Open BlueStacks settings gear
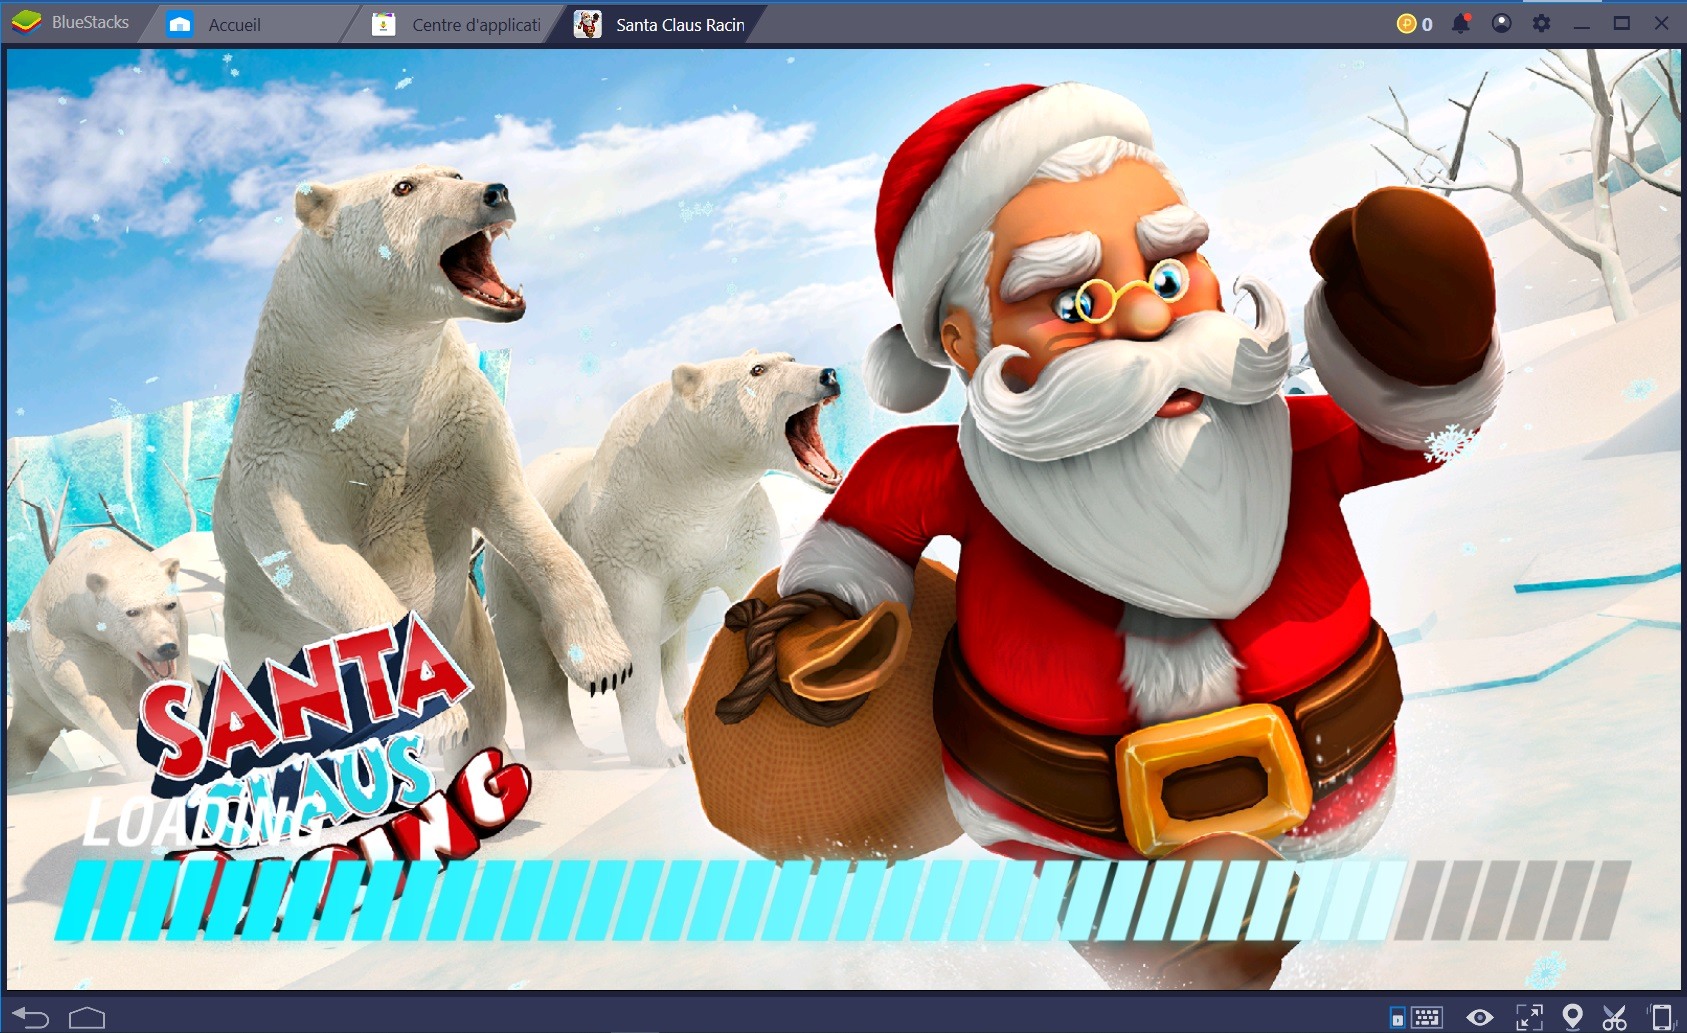The height and width of the screenshot is (1033, 1687). point(1541,23)
